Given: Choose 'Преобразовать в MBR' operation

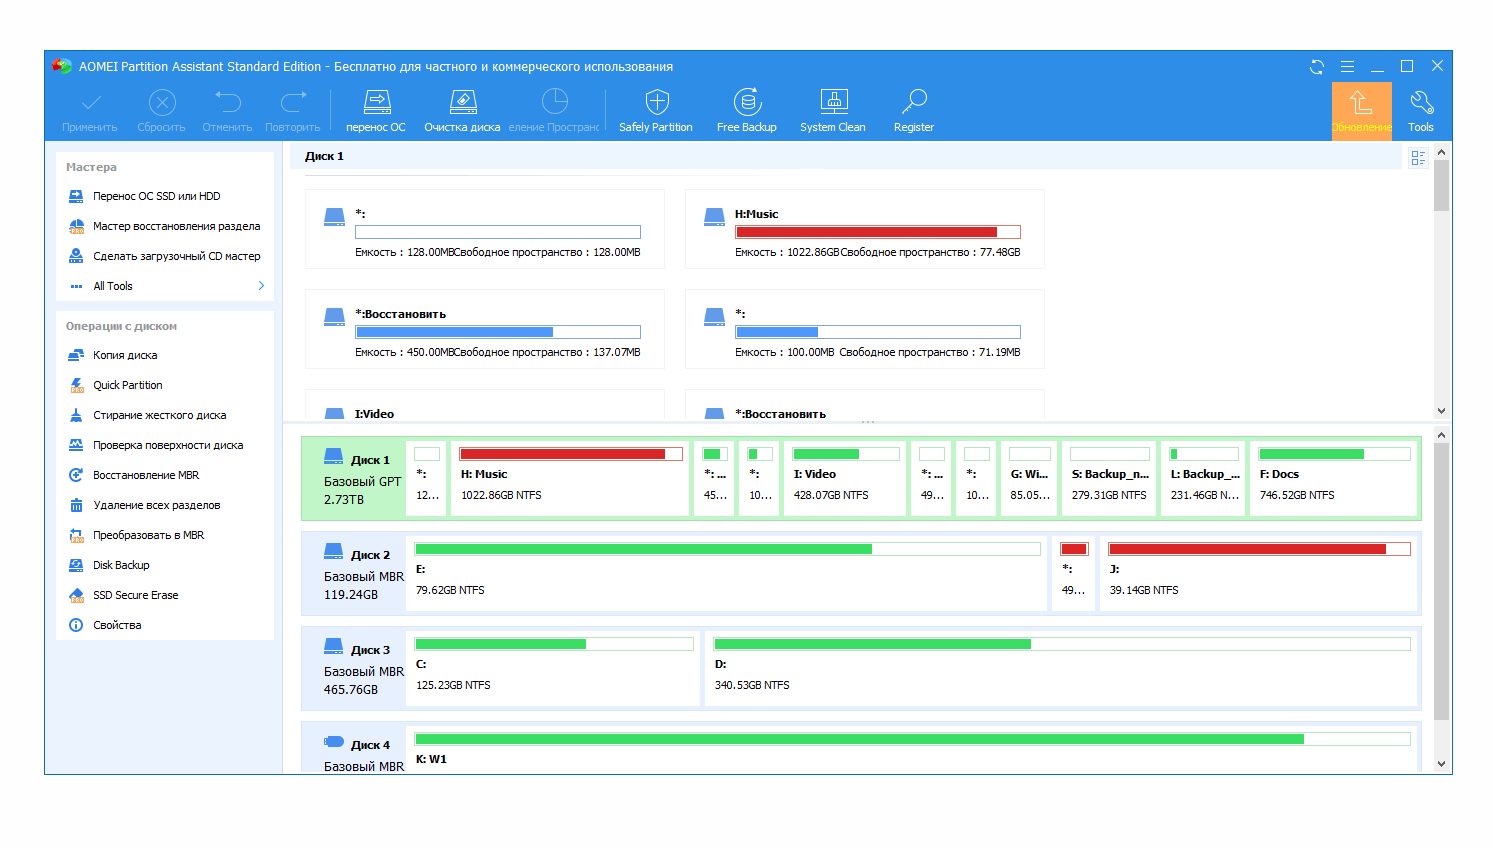Looking at the screenshot, I should coord(148,536).
